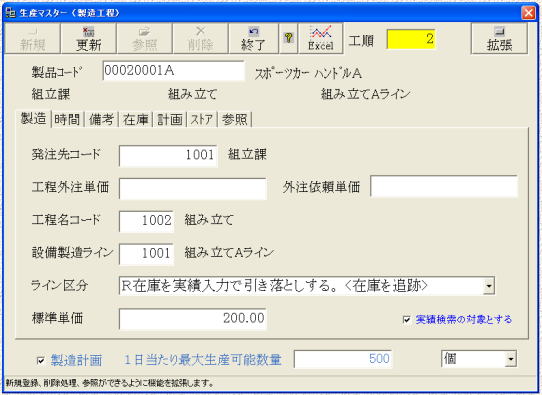
Task: Click the 終了 (exit) toolbar button
Action: coord(253,38)
